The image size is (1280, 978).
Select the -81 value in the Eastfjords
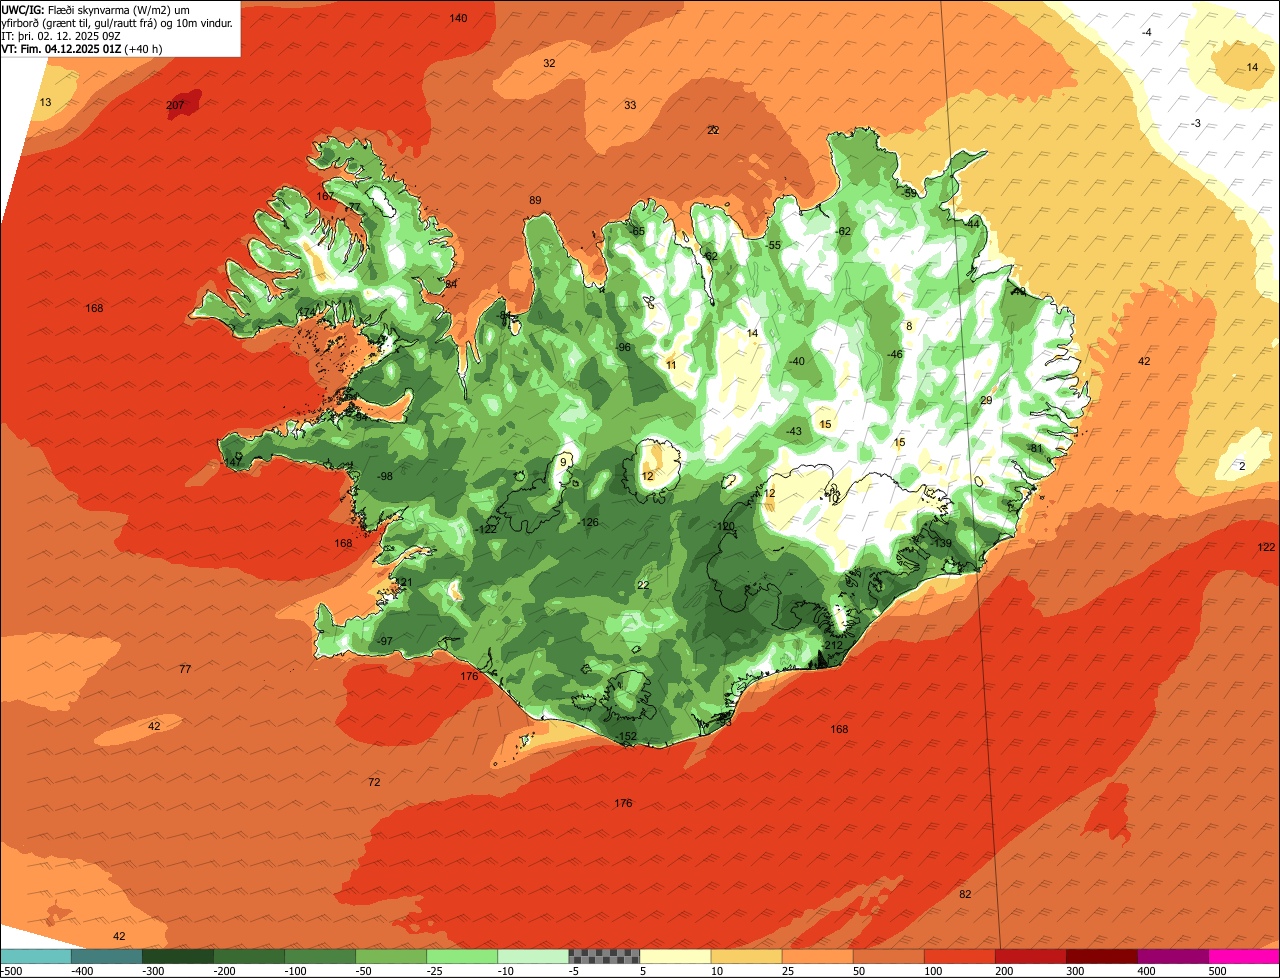point(1036,447)
